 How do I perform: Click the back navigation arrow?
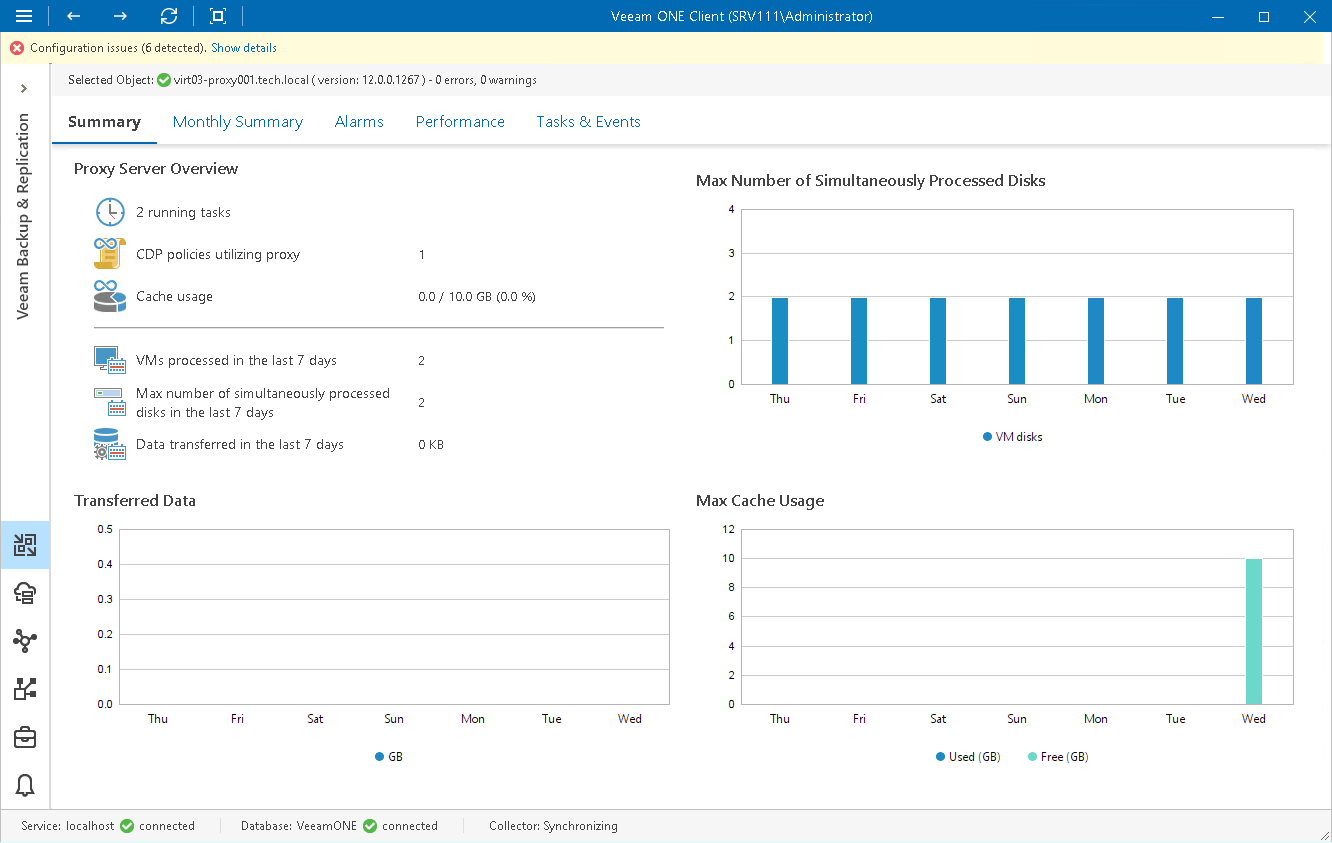(73, 16)
